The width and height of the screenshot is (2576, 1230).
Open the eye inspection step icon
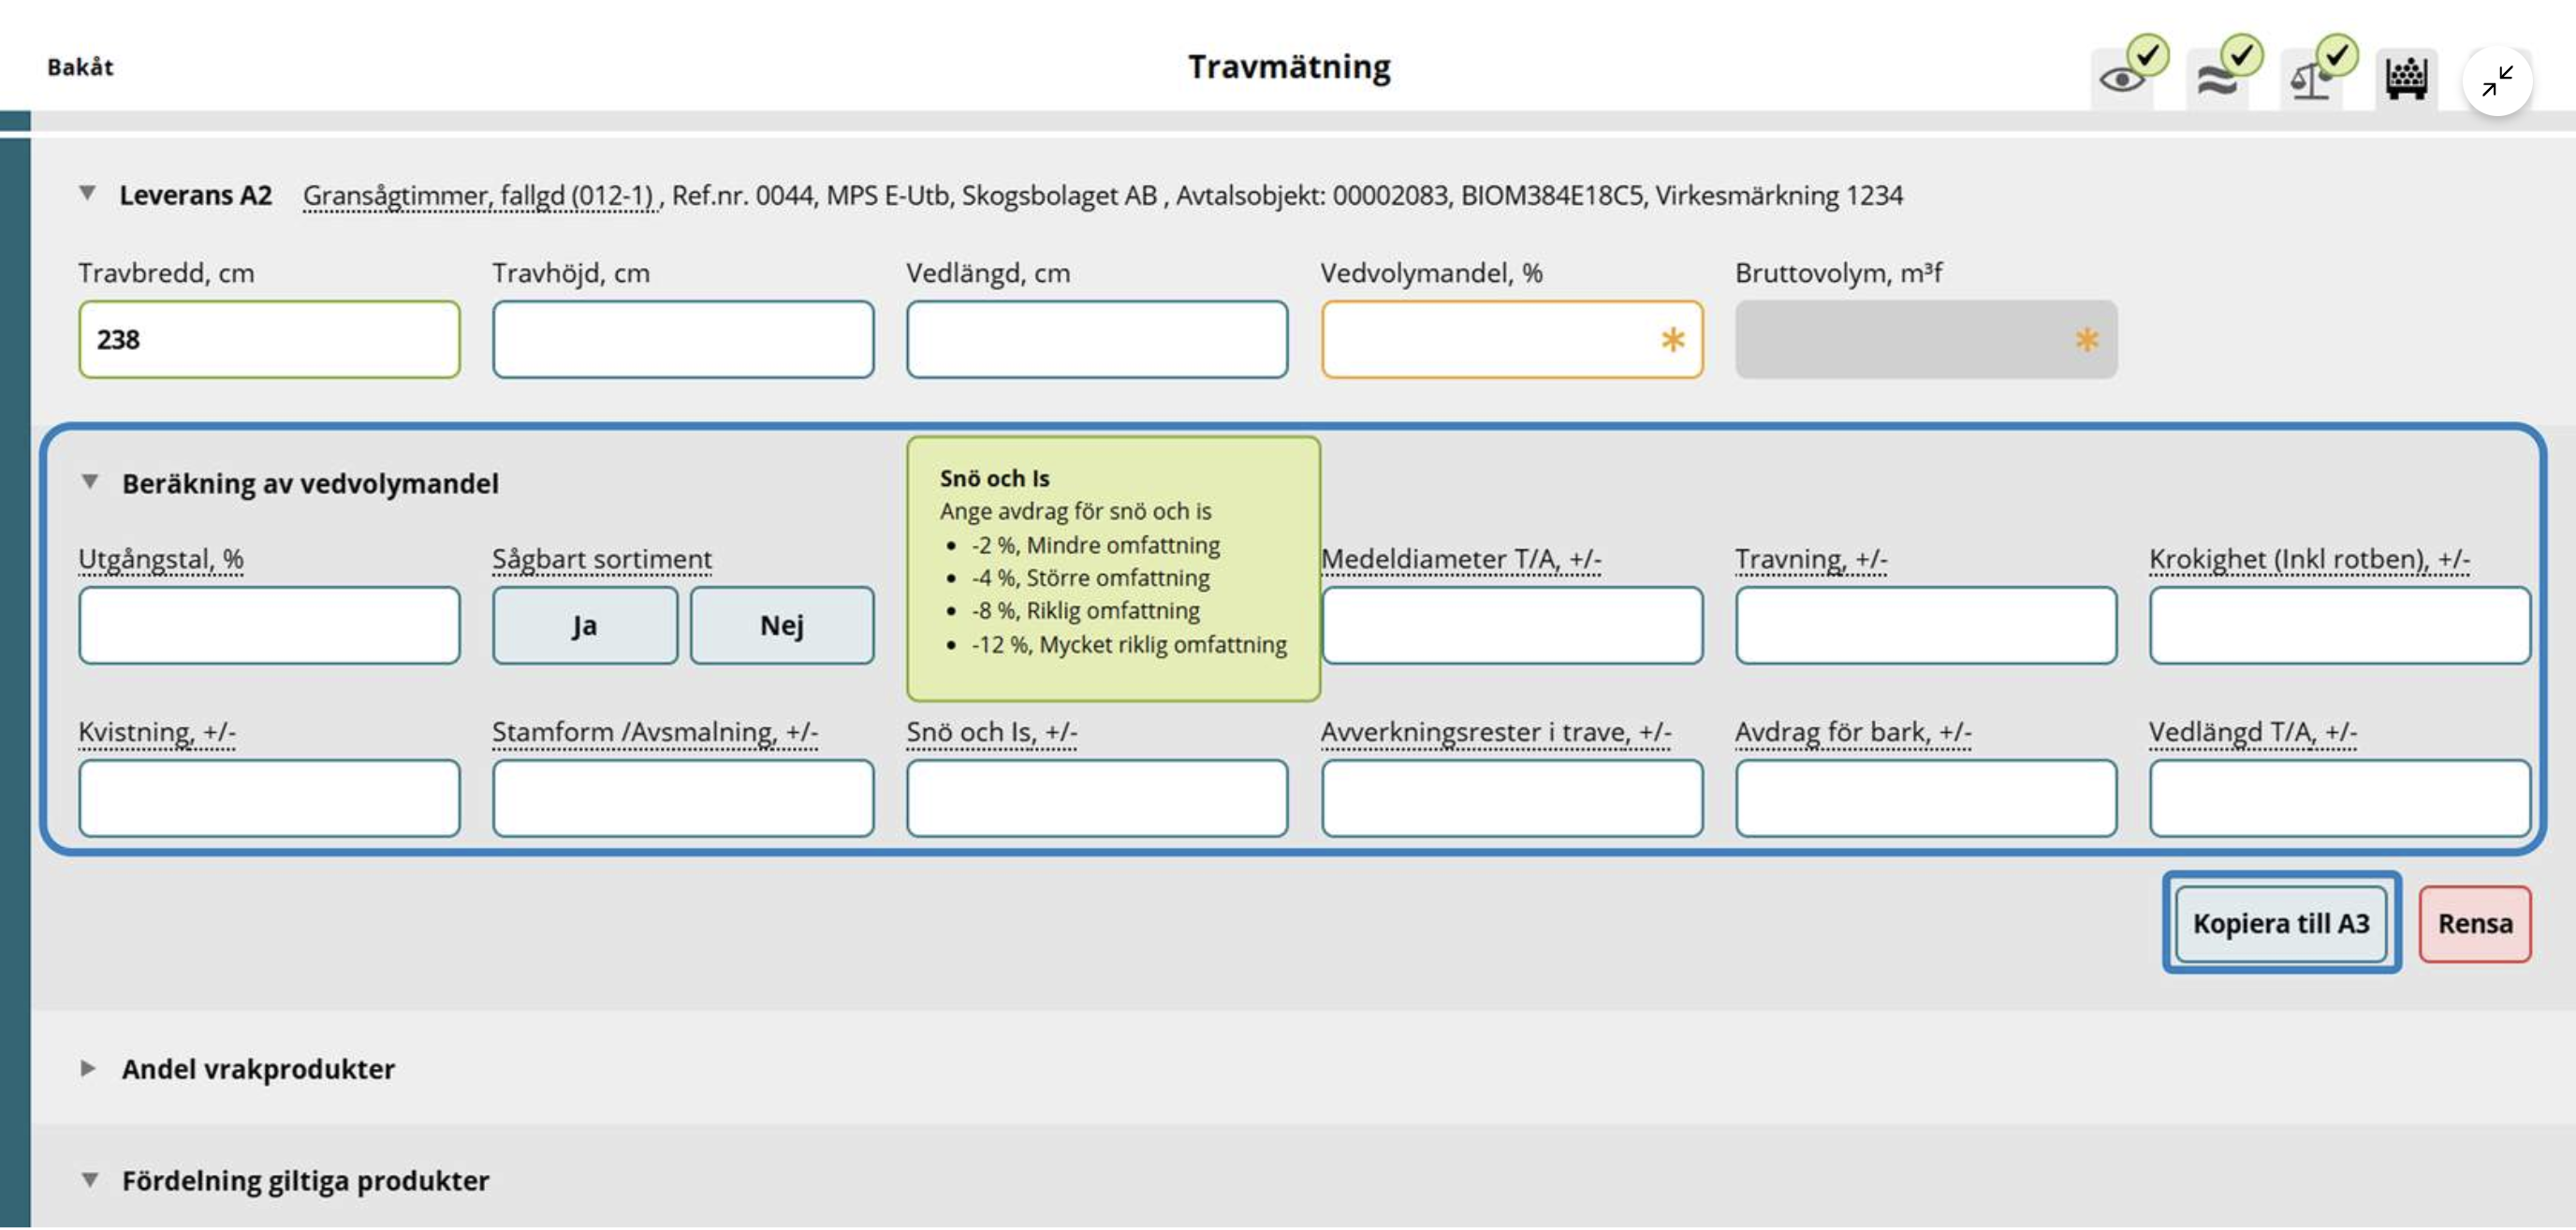point(2122,78)
